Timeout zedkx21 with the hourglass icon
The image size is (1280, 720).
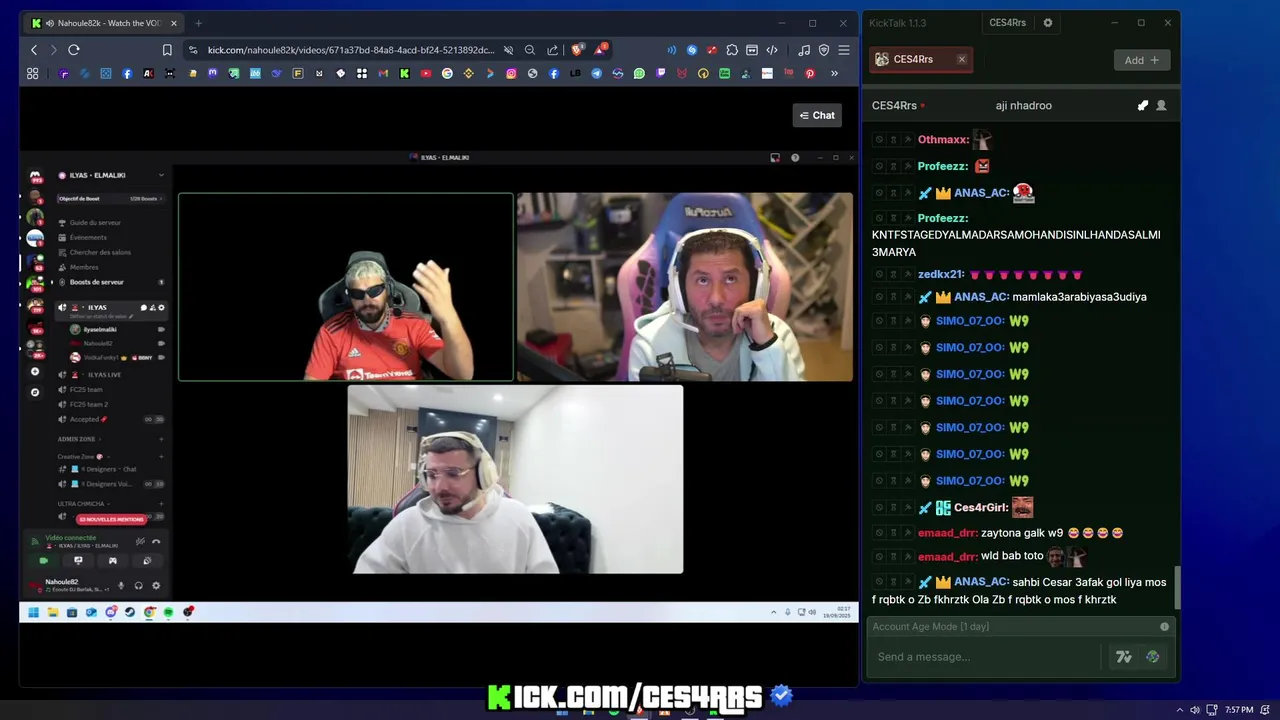(893, 274)
